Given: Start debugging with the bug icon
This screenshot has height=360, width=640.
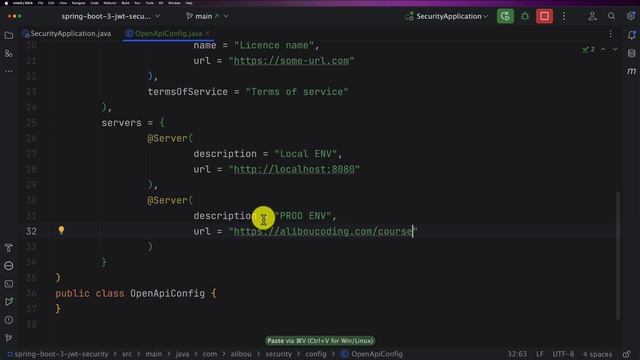Looking at the screenshot, I should click(525, 16).
